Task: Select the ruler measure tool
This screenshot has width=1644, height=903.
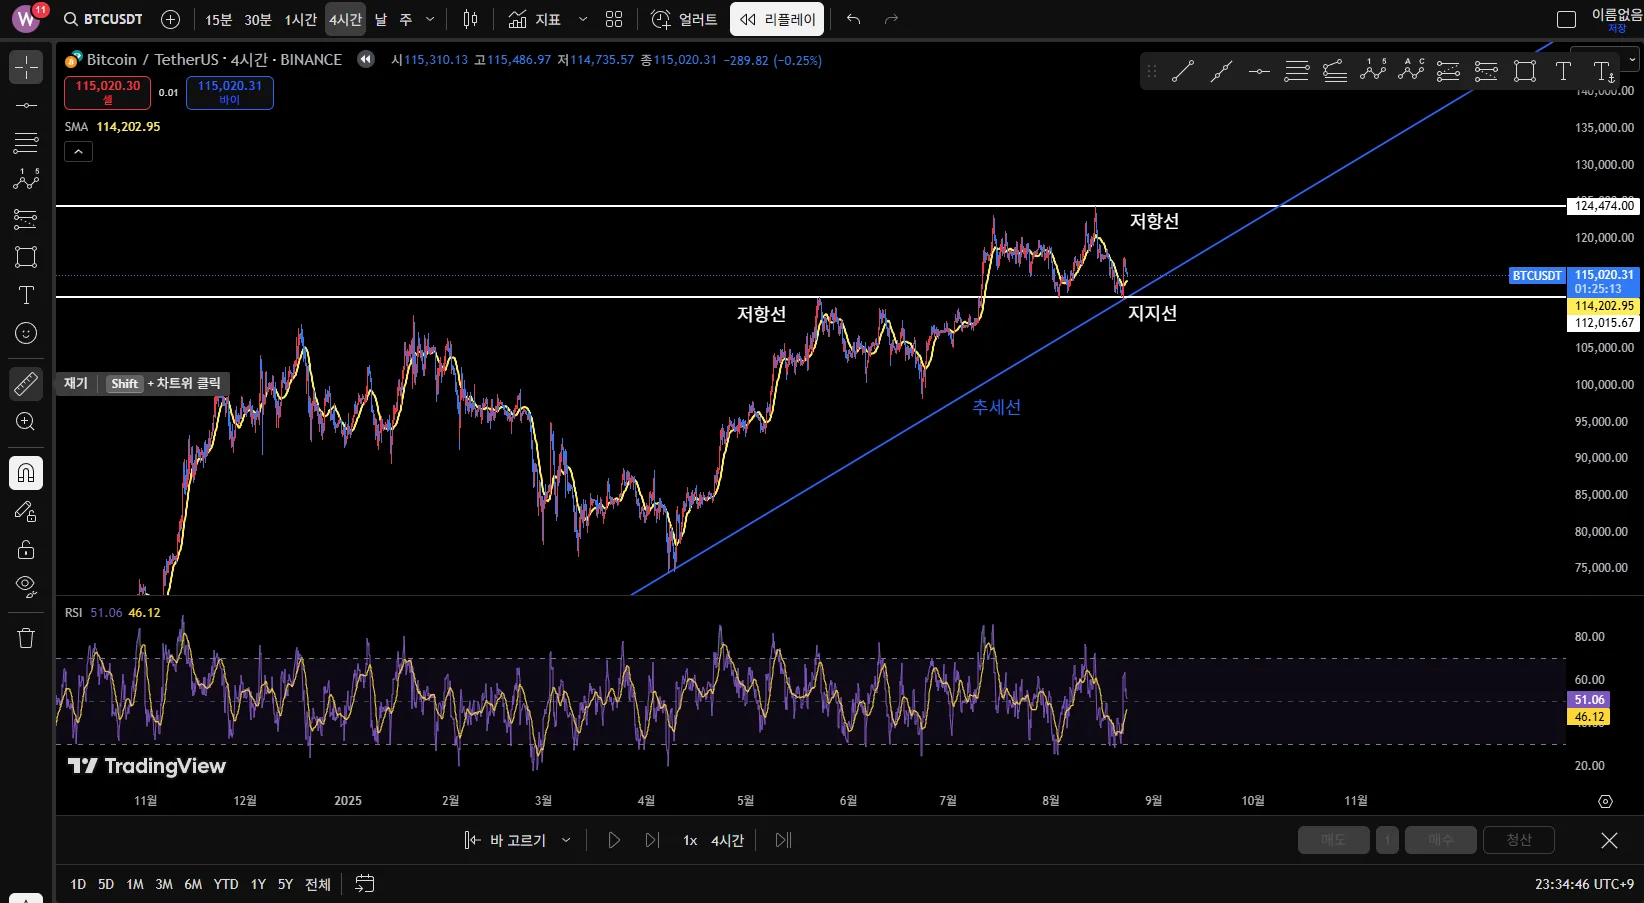Action: click(x=26, y=383)
